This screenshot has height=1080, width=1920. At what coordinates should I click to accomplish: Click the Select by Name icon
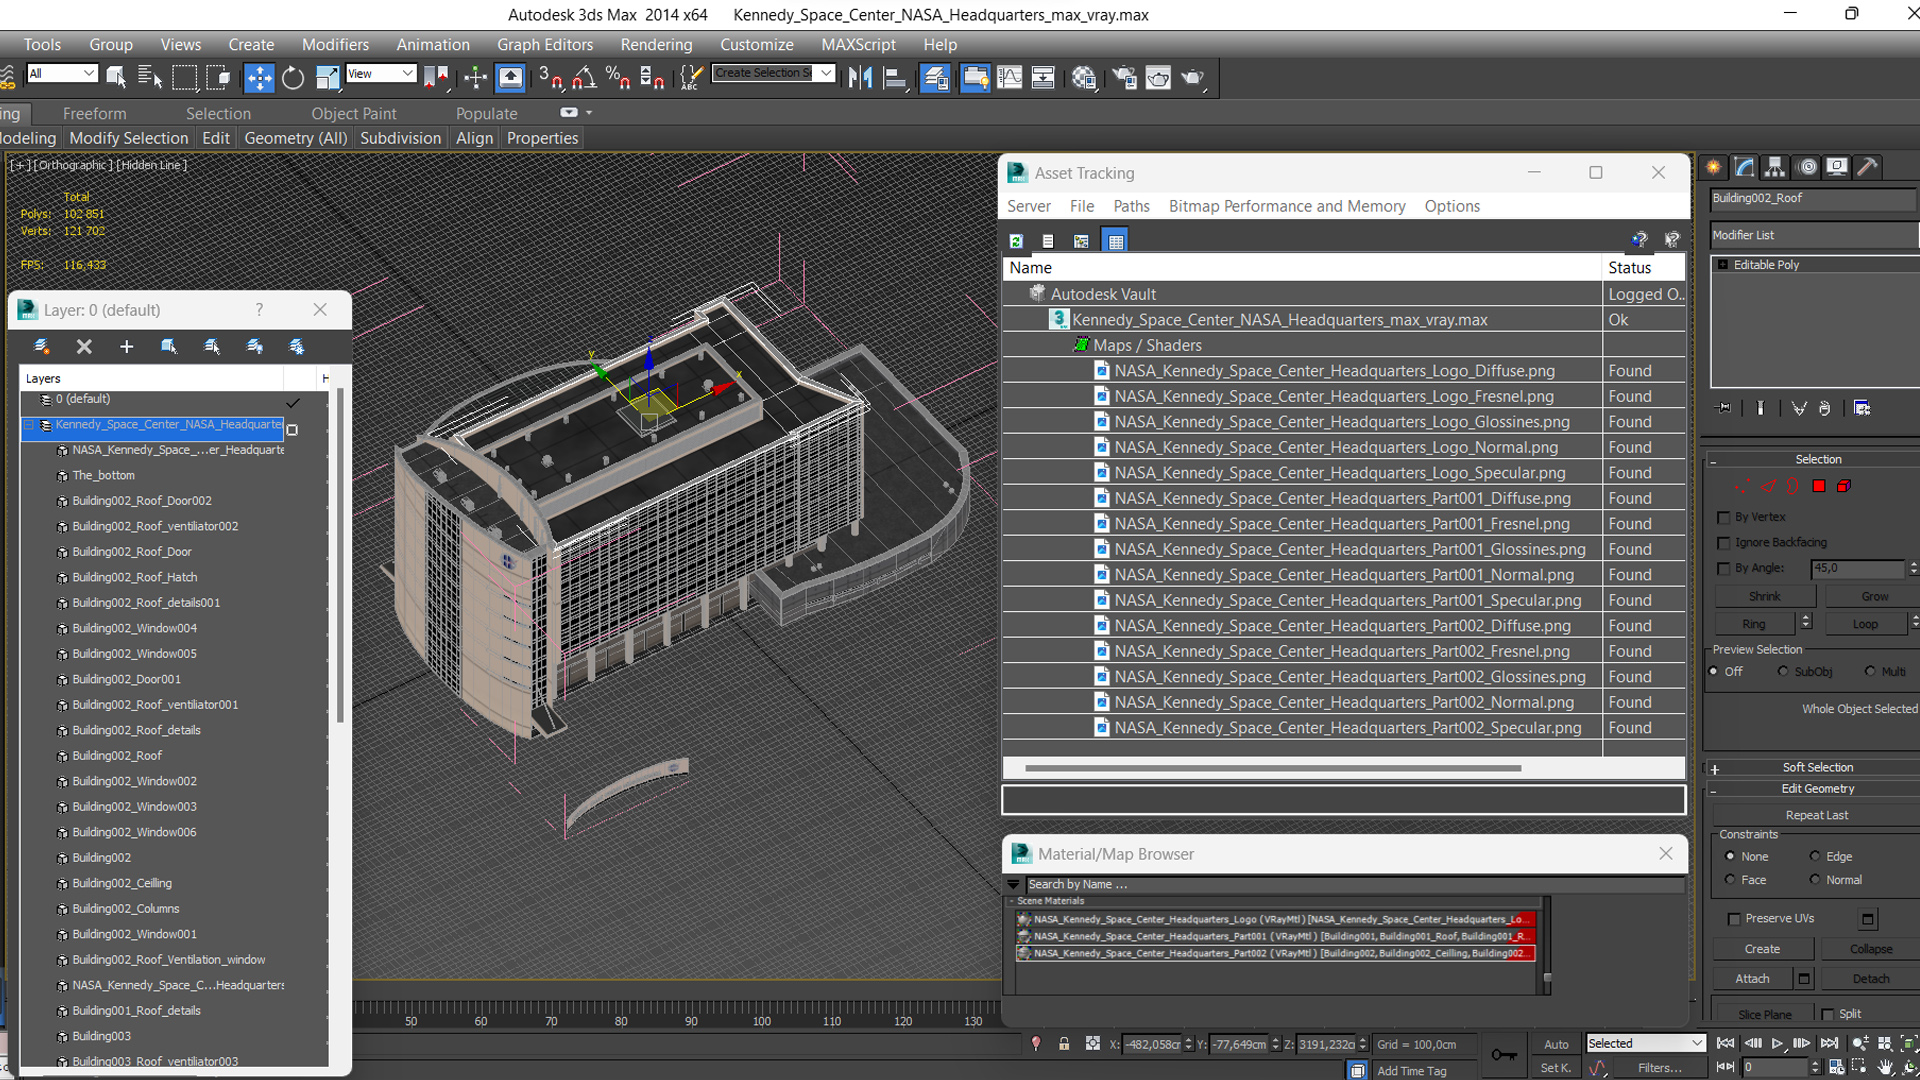tap(150, 77)
